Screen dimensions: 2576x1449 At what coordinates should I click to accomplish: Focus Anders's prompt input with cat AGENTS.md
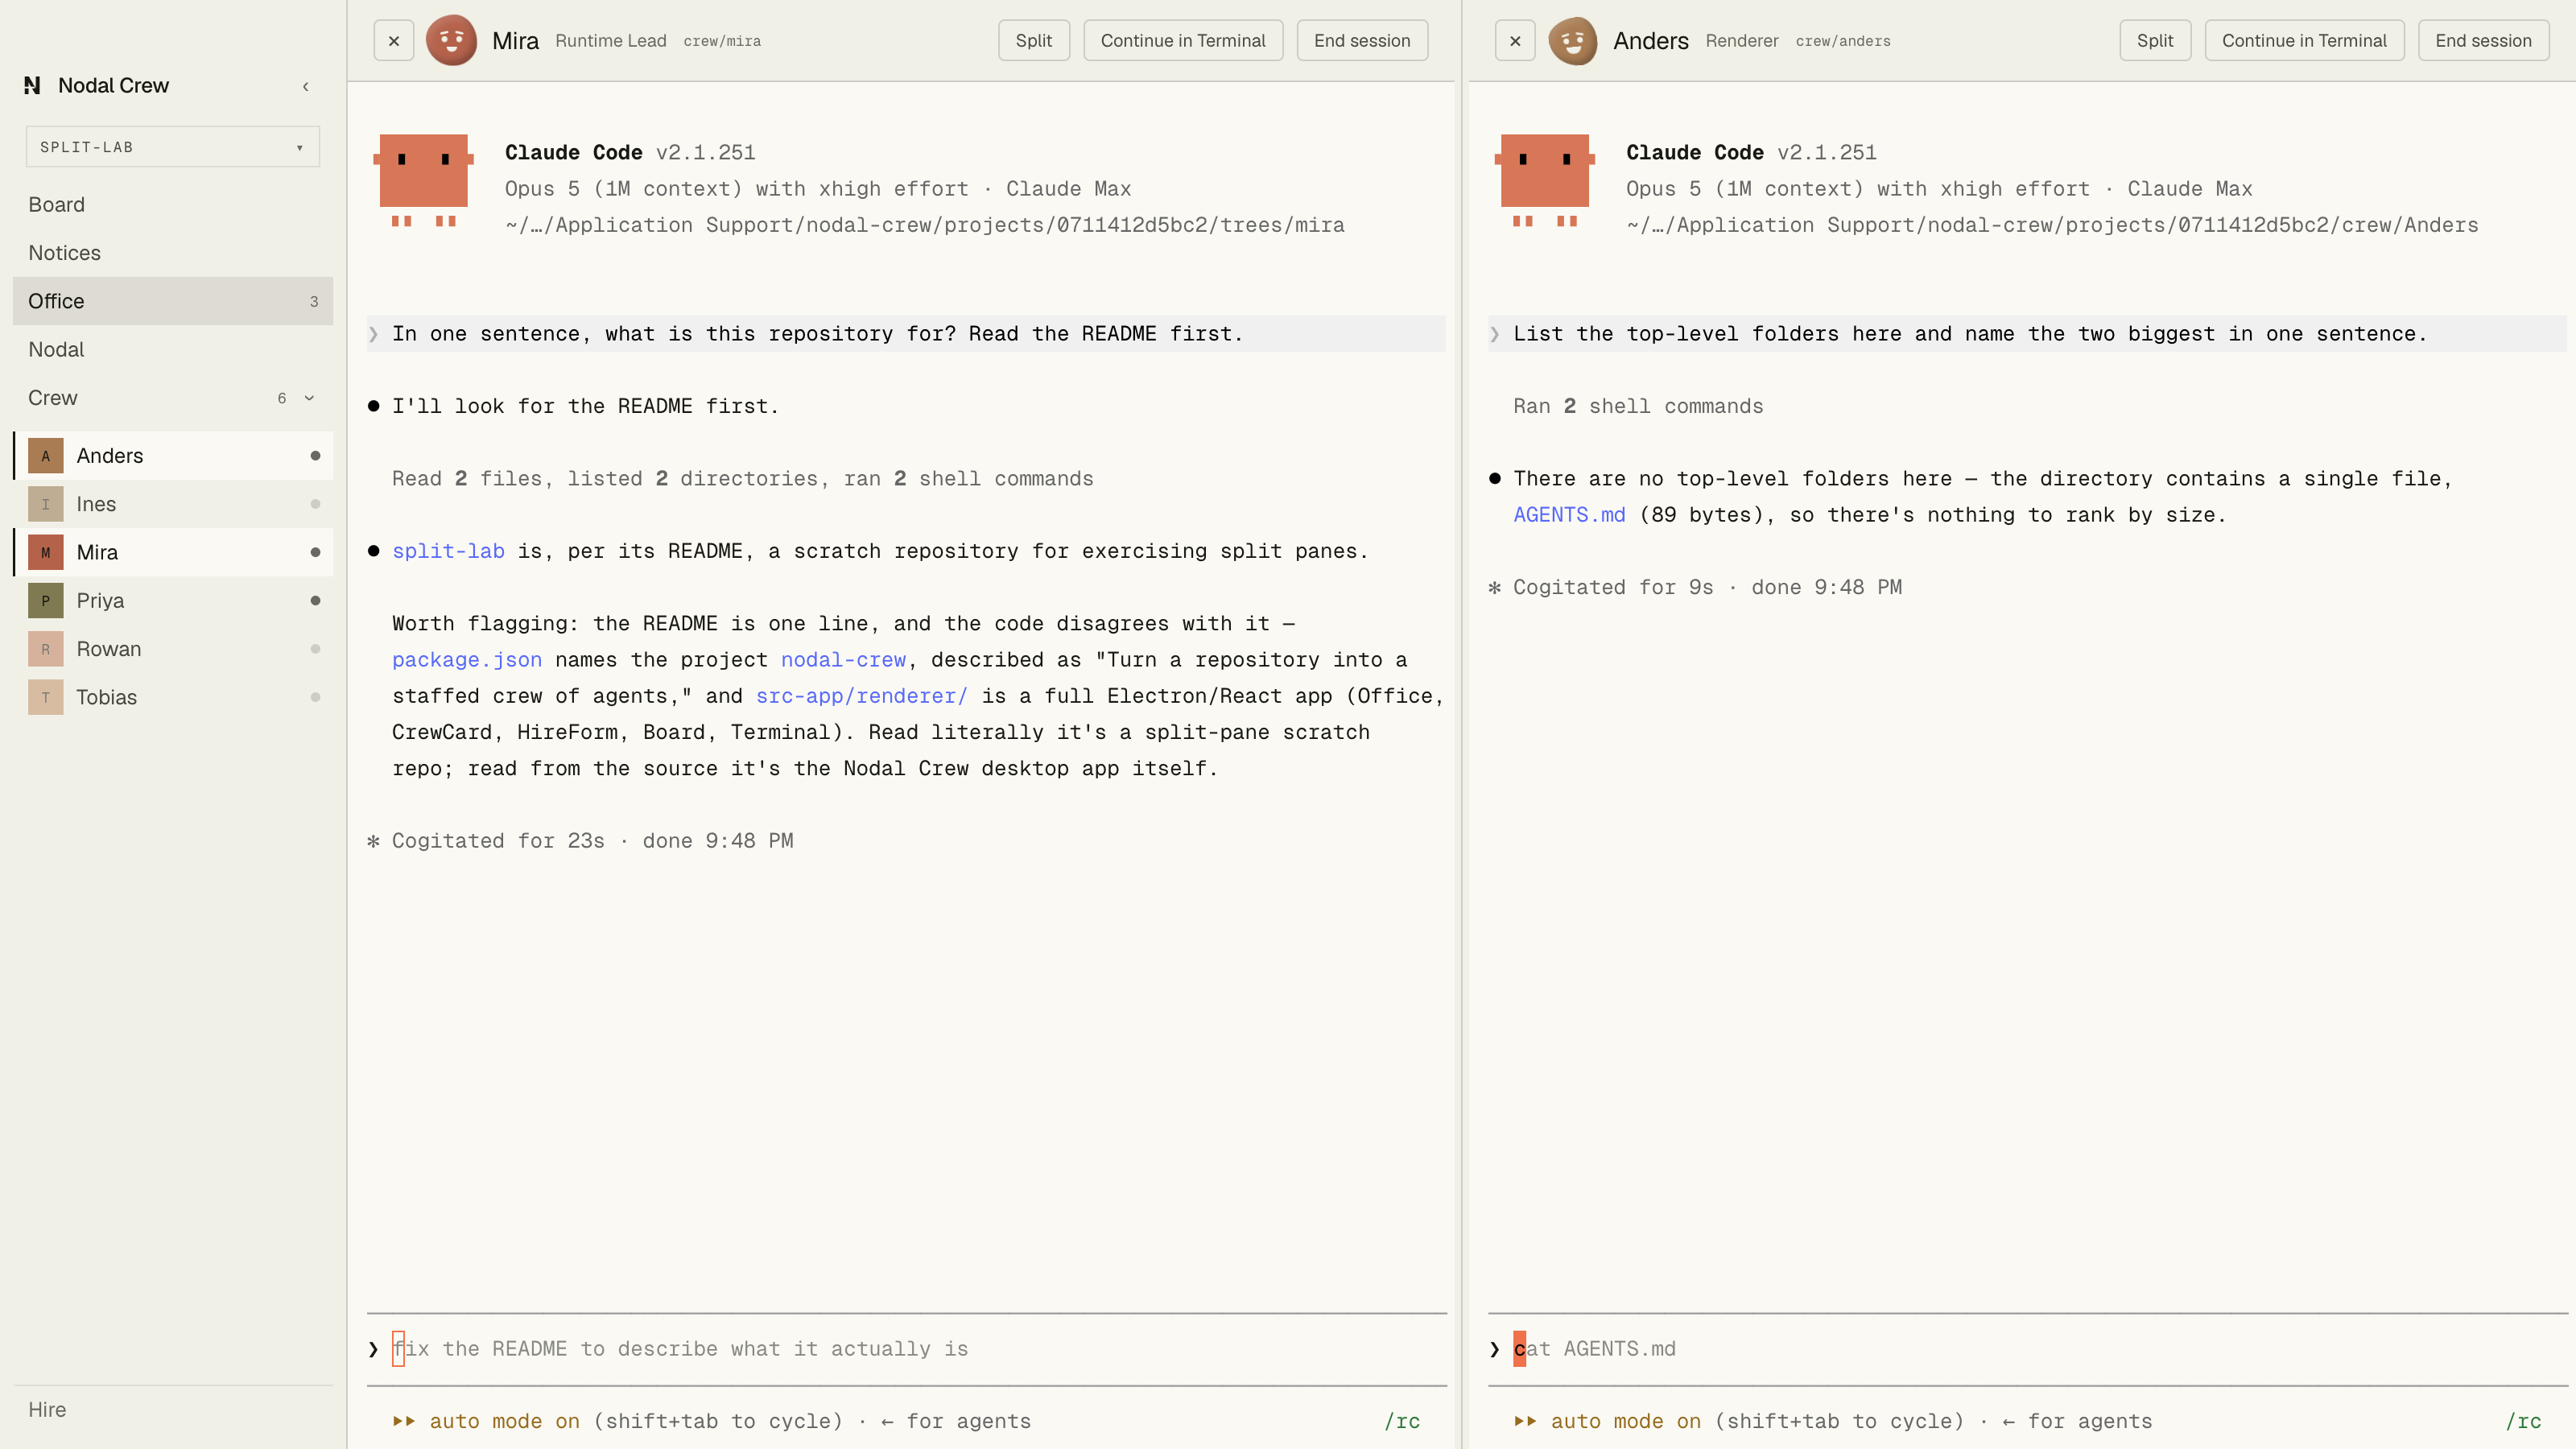click(x=2028, y=1349)
